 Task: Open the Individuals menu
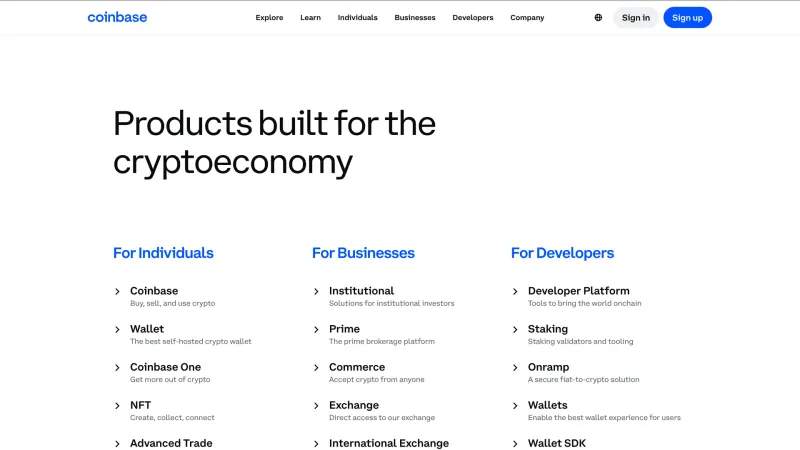(x=358, y=17)
